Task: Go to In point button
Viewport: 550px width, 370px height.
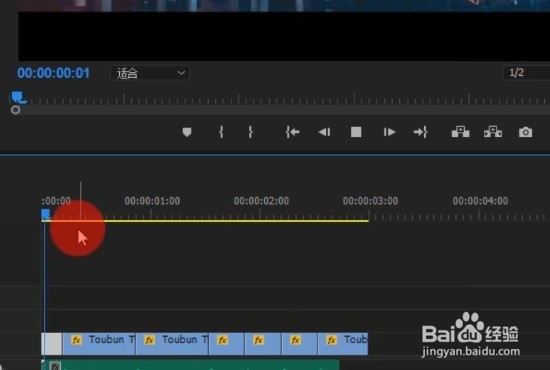Action: (292, 132)
